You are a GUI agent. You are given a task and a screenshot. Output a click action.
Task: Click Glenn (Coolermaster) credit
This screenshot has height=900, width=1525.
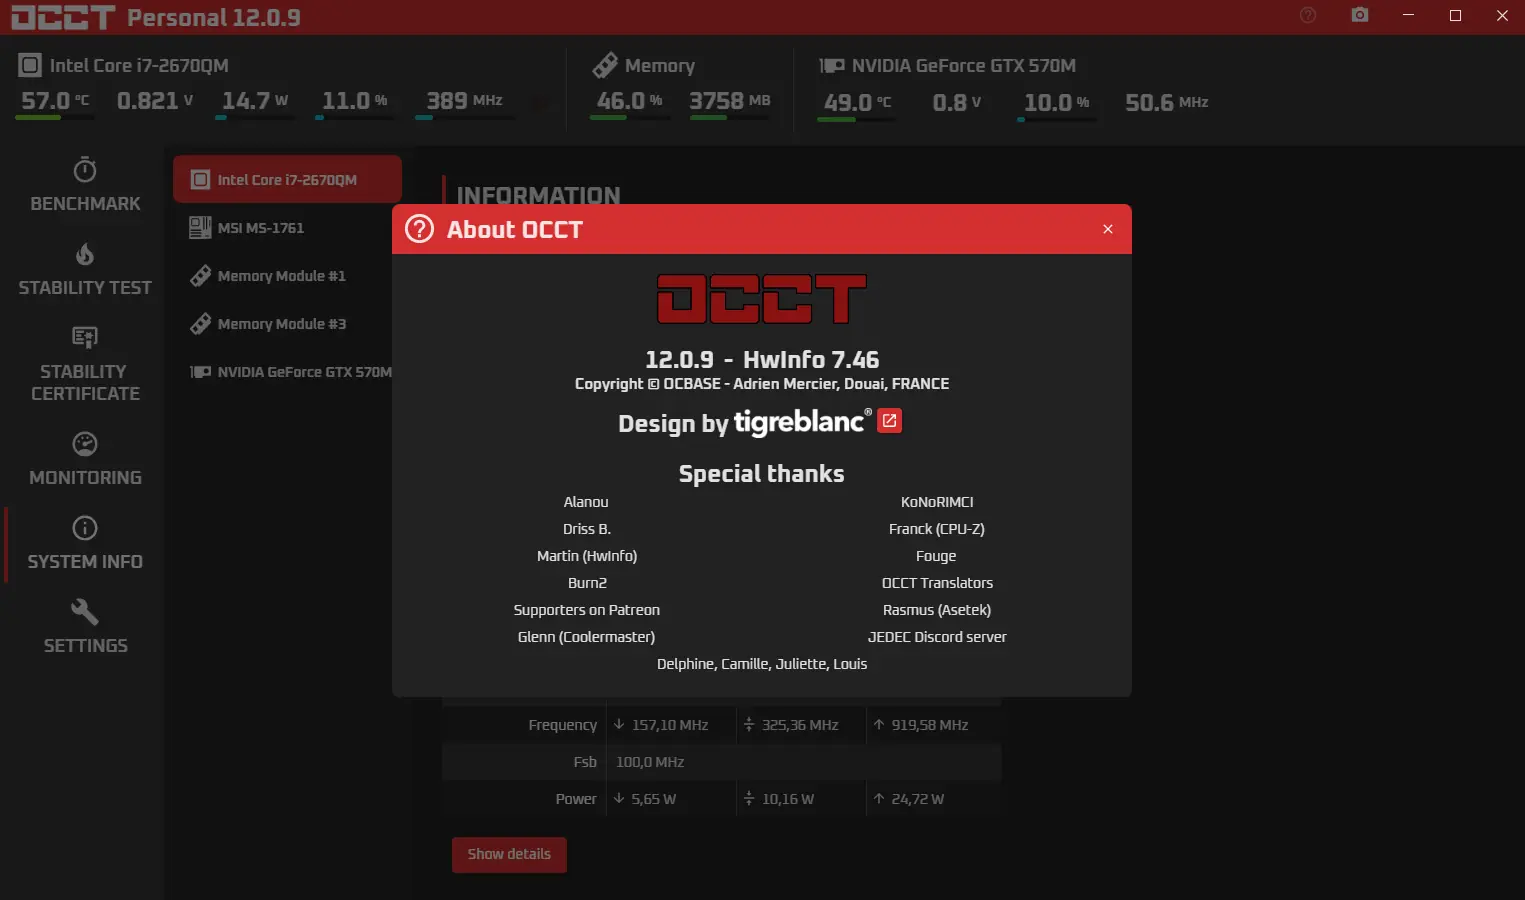pyautogui.click(x=587, y=637)
